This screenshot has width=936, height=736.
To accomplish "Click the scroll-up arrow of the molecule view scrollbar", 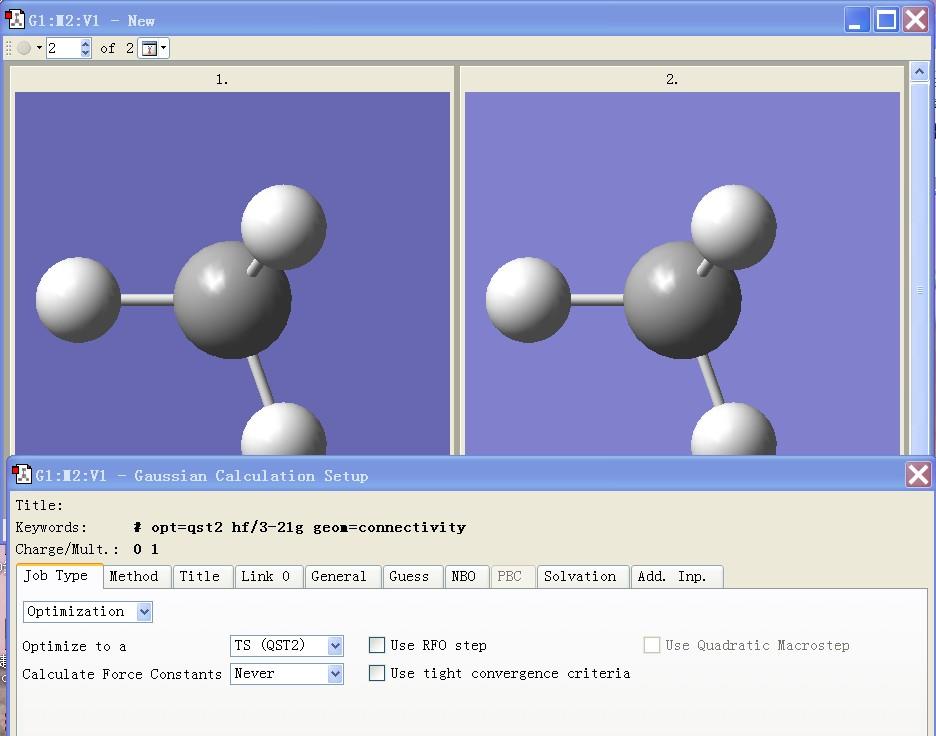I will coord(920,73).
